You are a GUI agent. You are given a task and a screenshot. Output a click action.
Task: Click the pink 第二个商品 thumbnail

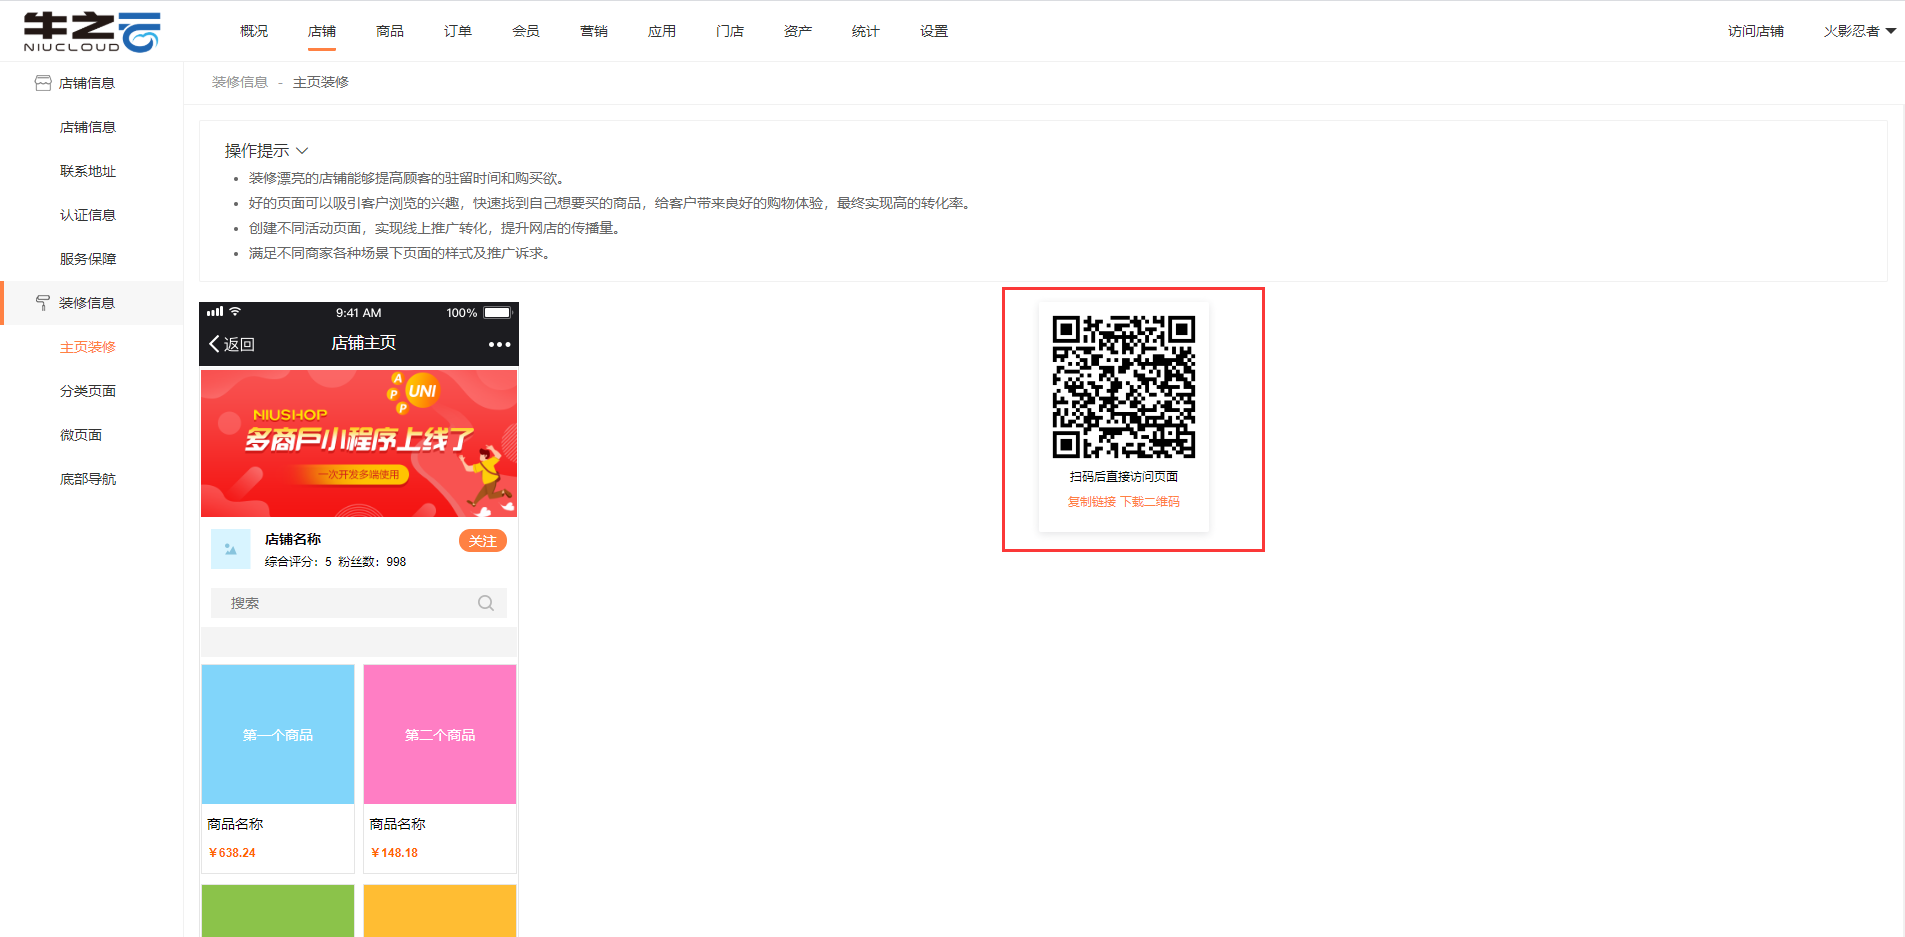tap(440, 734)
